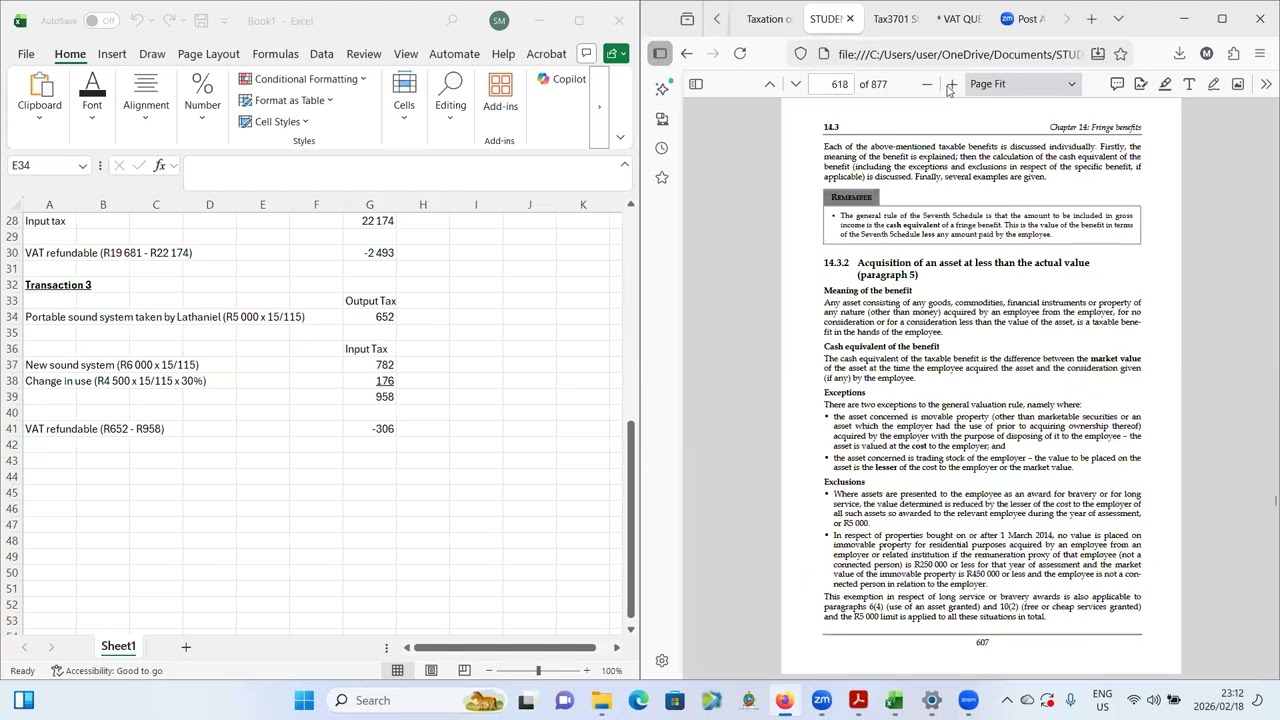
Task: Switch to the Formulas ribbon tab
Action: pos(275,54)
